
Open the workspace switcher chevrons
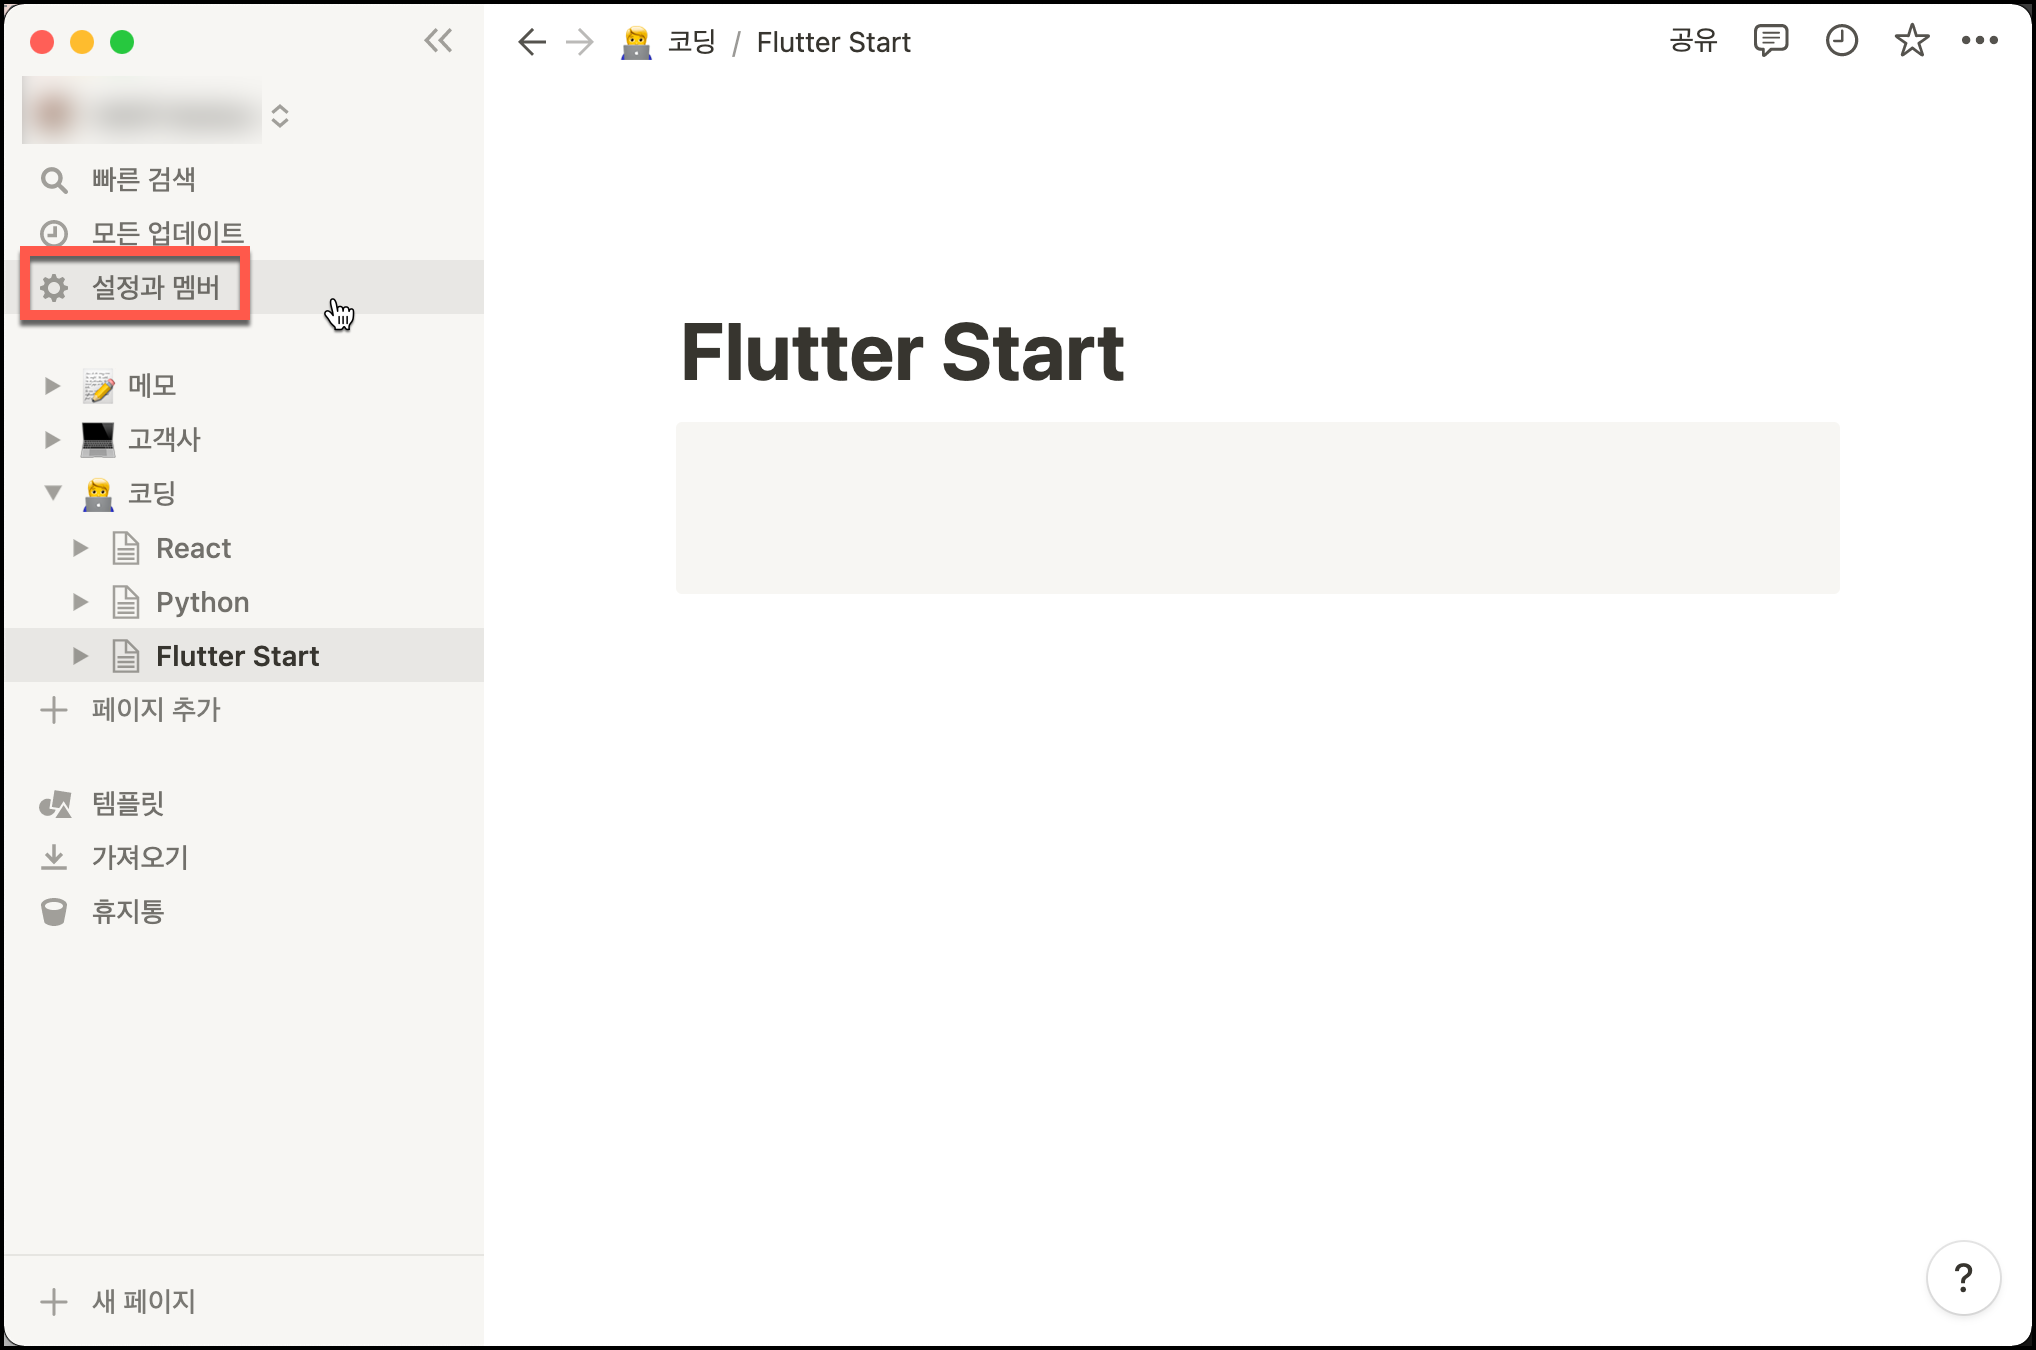pos(280,116)
